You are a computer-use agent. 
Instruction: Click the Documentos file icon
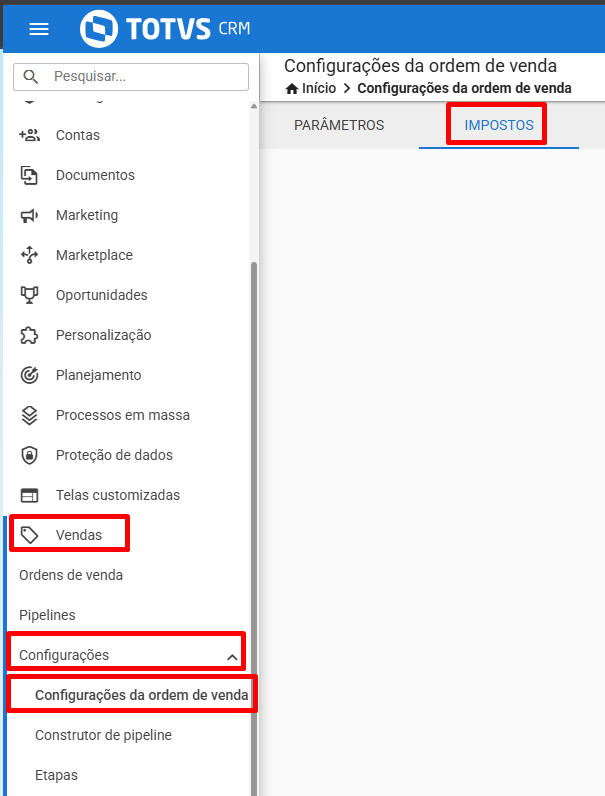point(29,175)
